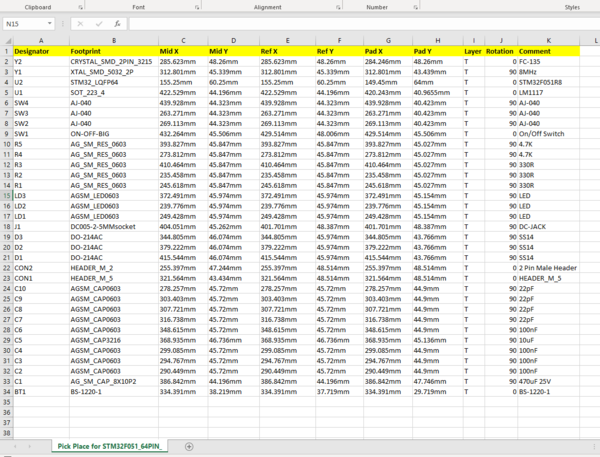The width and height of the screenshot is (600, 457).
Task: Select cell XTAL_SMD_5032_2P
Action: tap(114, 72)
